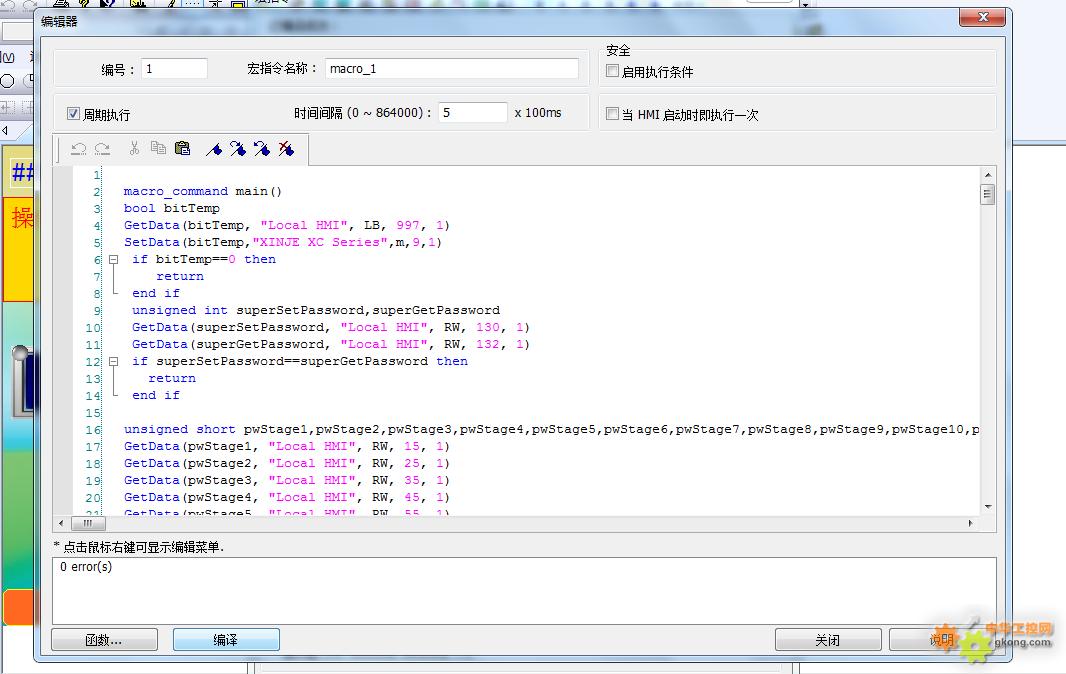Click GetData pwStage3 RW 35 line

(286, 480)
